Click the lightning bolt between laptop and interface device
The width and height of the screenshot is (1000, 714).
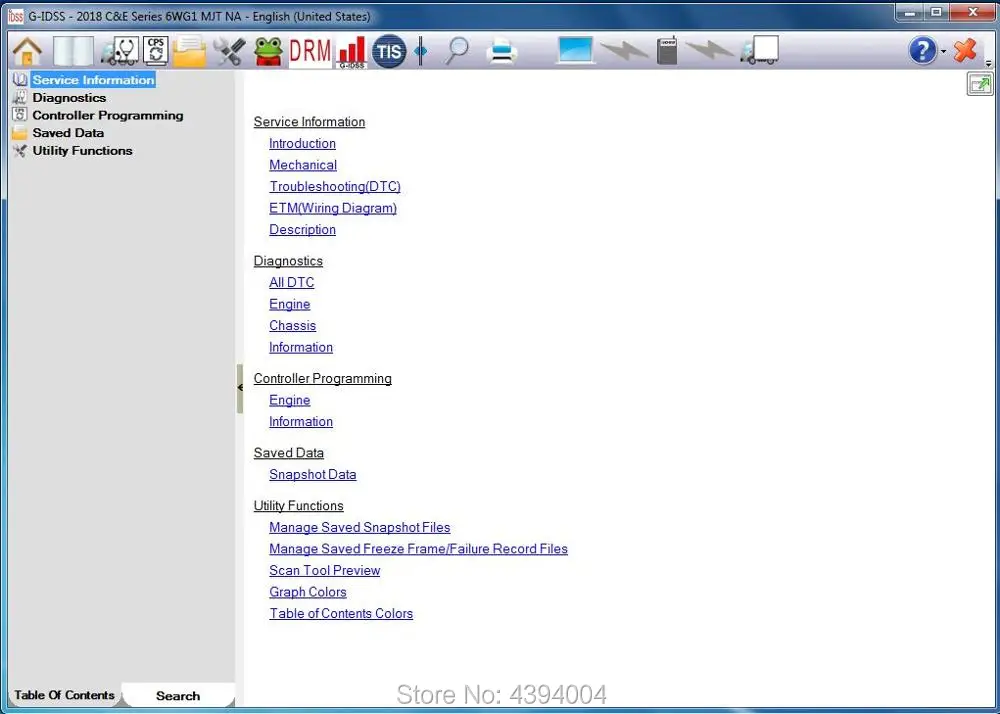pyautogui.click(x=624, y=50)
